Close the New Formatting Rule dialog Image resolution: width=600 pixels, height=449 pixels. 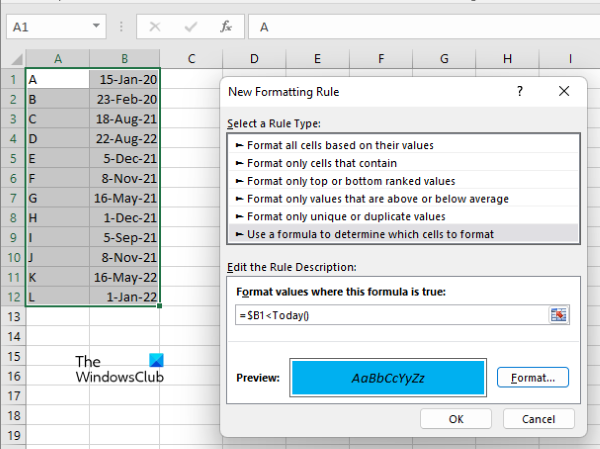[565, 91]
